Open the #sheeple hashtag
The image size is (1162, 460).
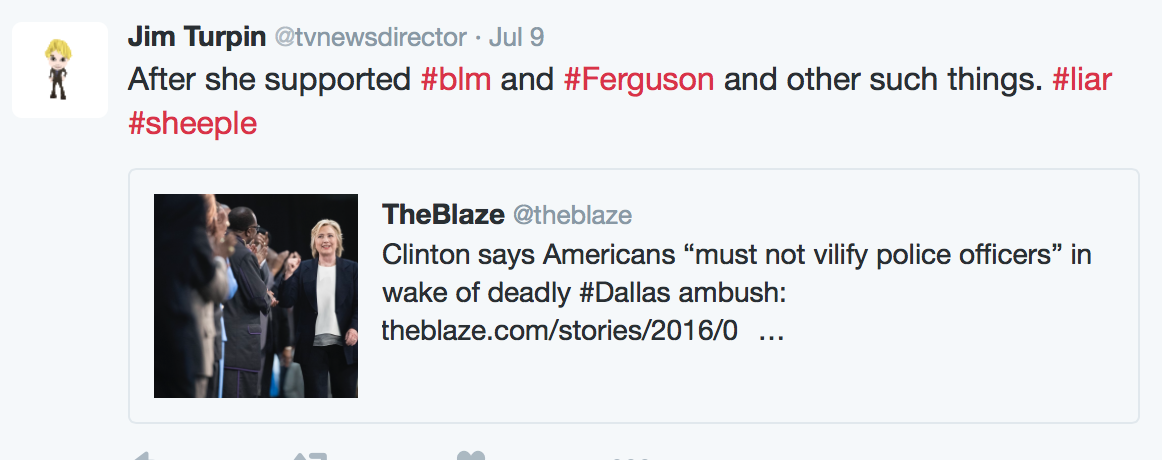[193, 123]
